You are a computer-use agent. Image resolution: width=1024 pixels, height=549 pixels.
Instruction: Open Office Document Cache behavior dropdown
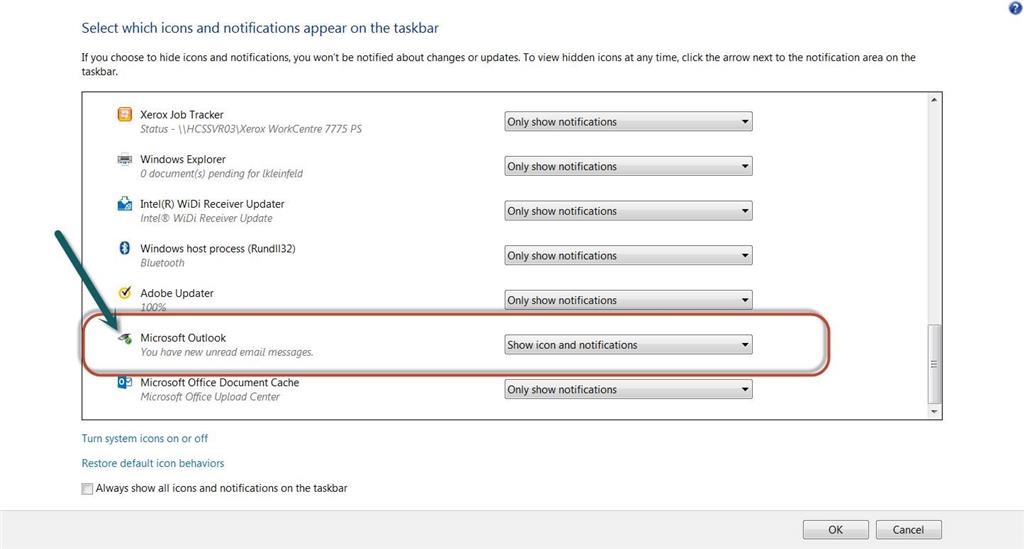pos(628,389)
